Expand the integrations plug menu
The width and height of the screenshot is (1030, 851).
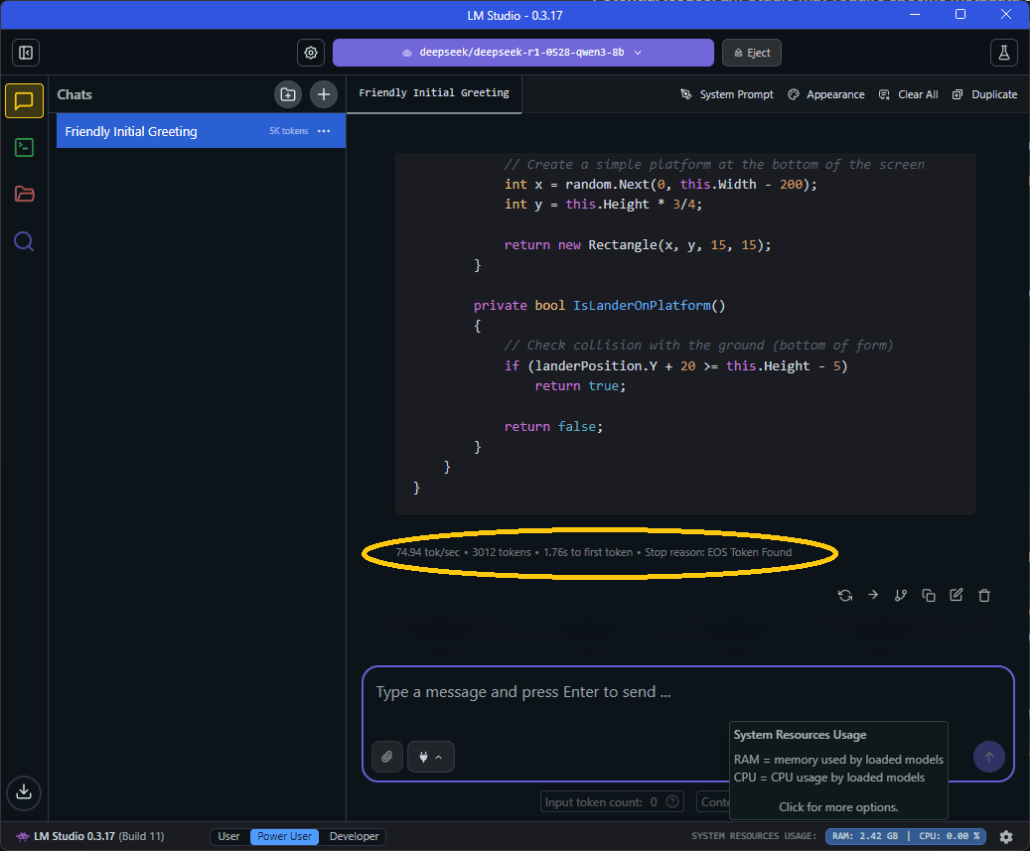click(x=430, y=756)
